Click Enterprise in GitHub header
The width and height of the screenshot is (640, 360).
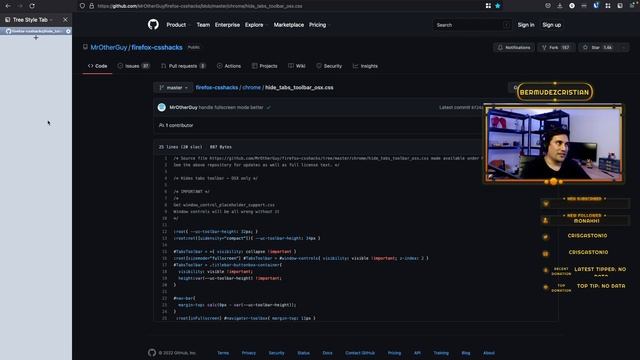[x=227, y=25]
